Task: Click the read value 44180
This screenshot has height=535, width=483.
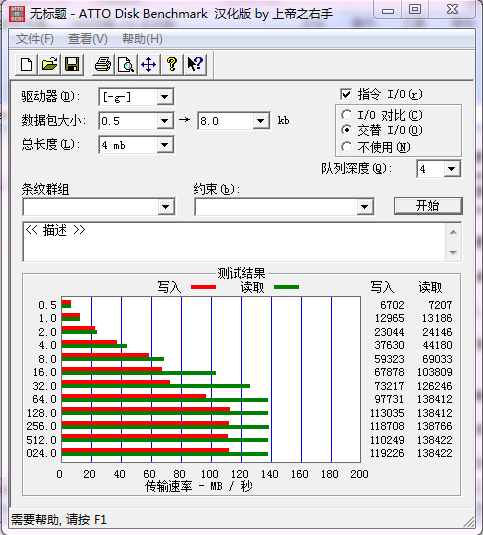Action: pyautogui.click(x=438, y=345)
